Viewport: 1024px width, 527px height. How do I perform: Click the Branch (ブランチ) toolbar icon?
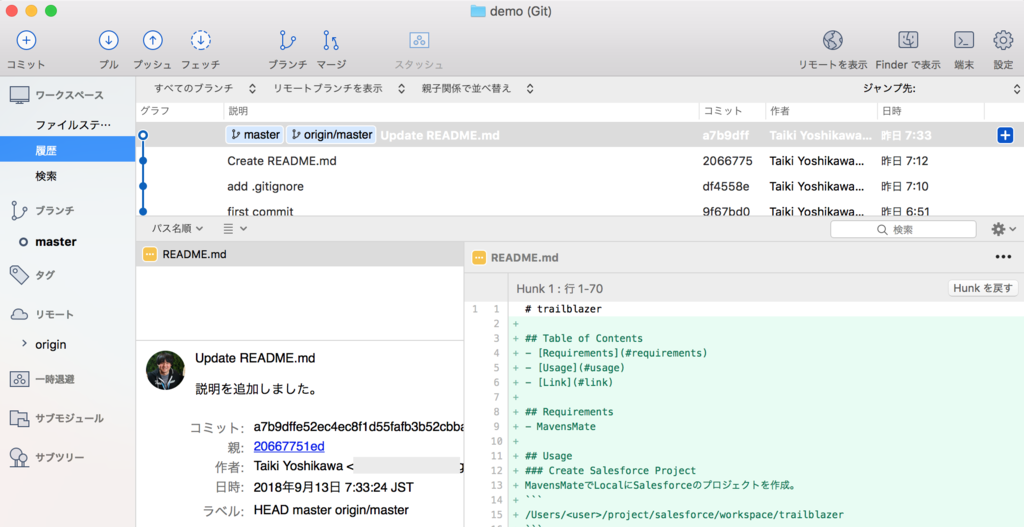coord(287,40)
